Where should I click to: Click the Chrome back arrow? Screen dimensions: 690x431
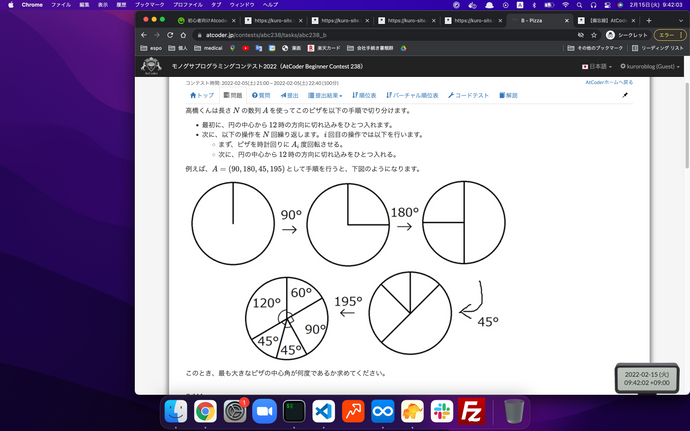pyautogui.click(x=144, y=35)
